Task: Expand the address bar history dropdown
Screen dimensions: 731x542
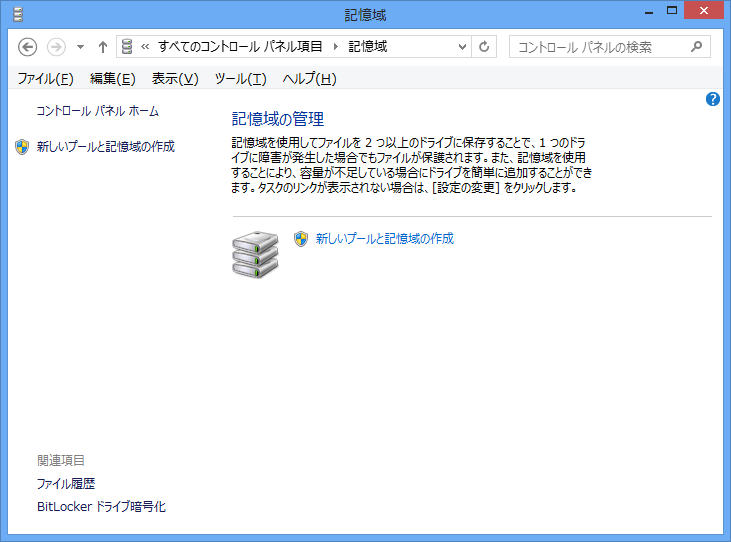Action: point(462,47)
